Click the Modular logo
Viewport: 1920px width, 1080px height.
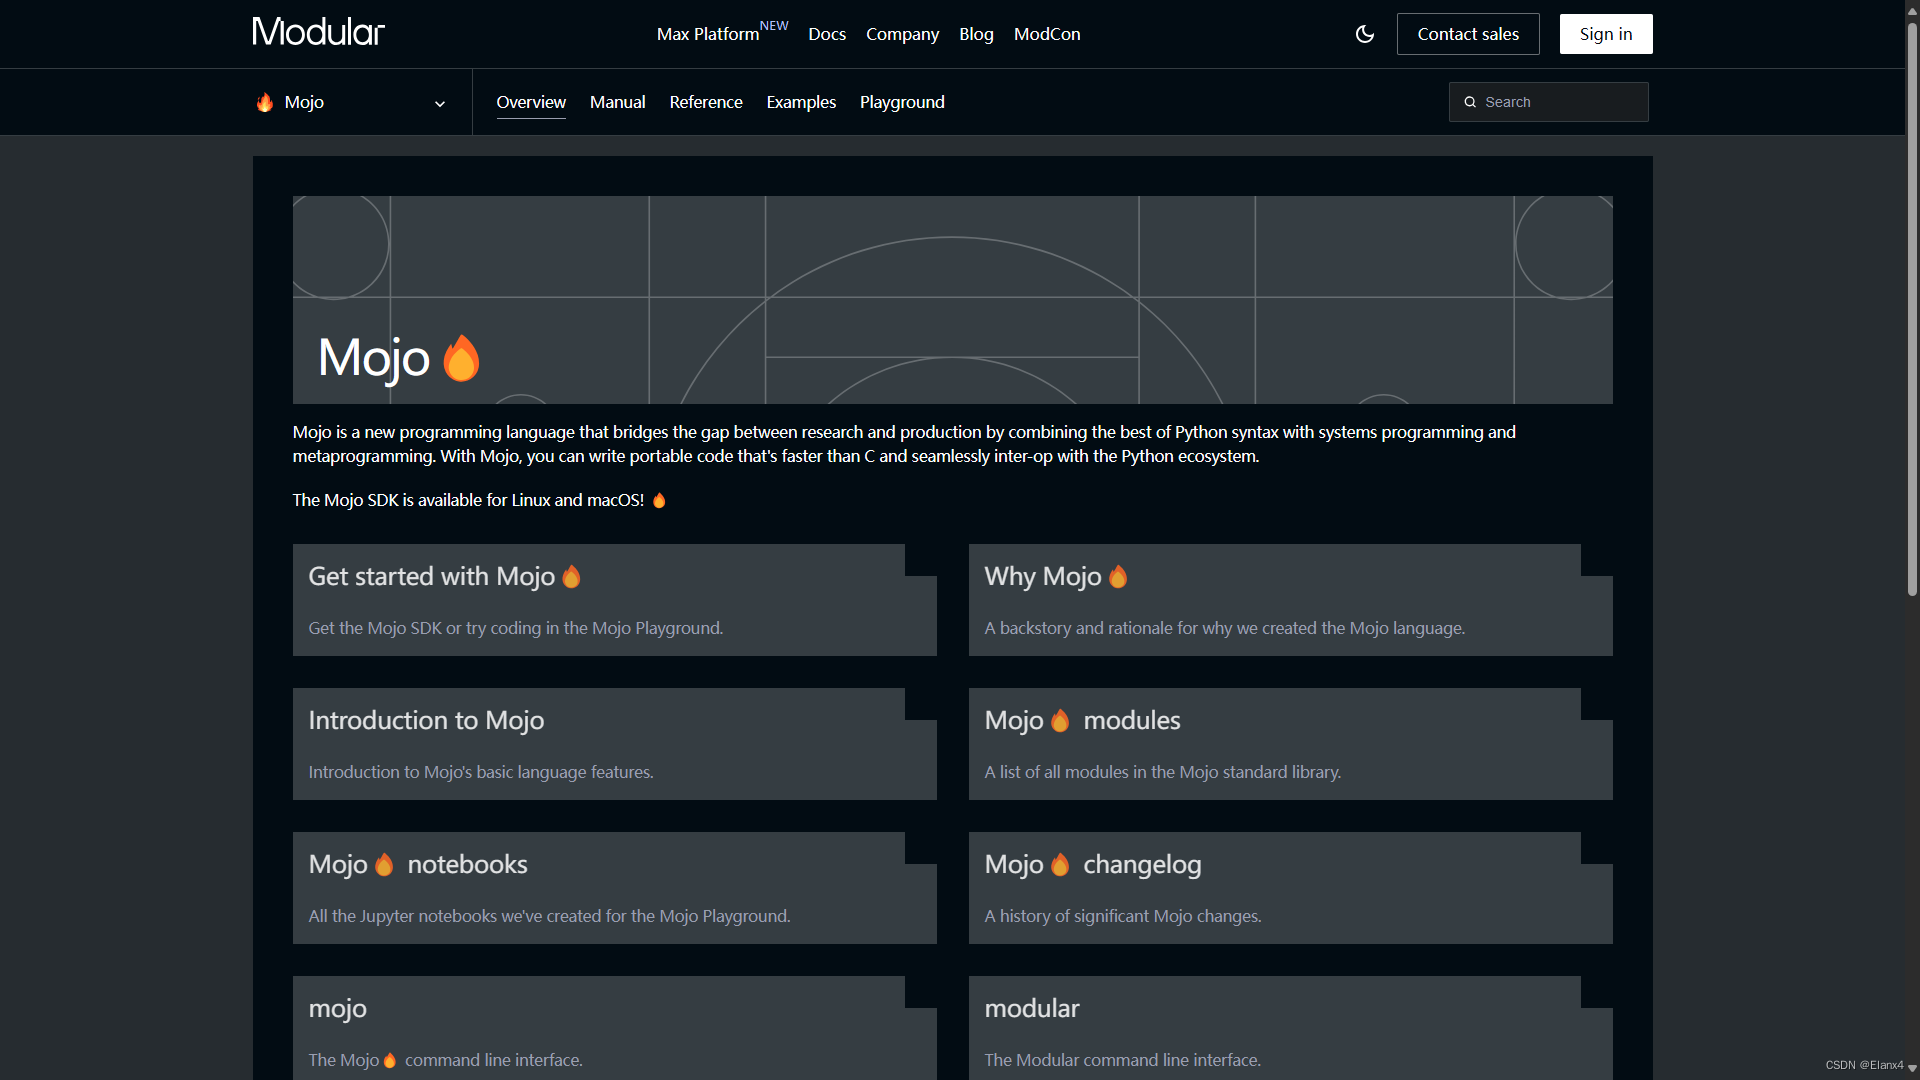coord(318,32)
